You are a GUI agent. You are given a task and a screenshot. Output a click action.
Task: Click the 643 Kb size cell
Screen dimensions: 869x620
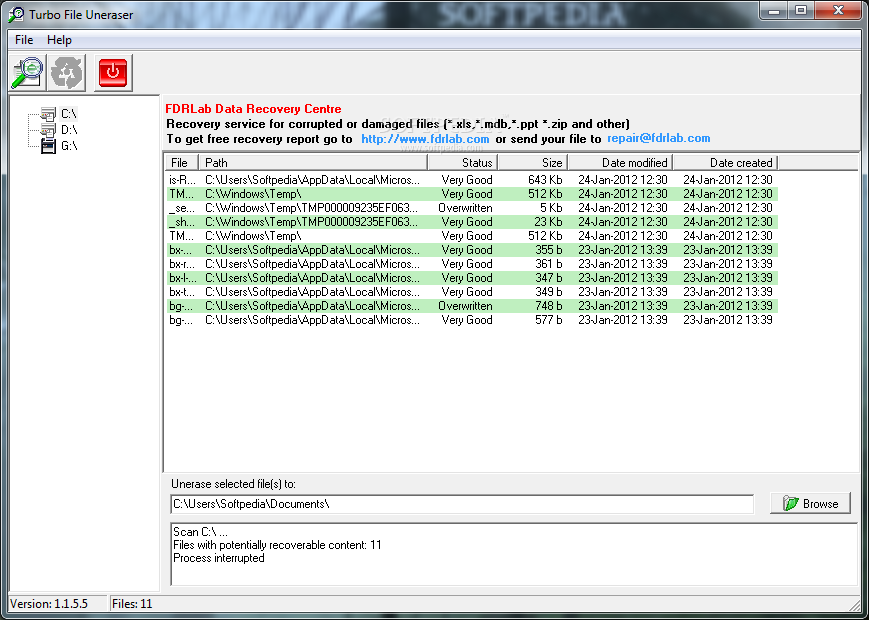[545, 180]
